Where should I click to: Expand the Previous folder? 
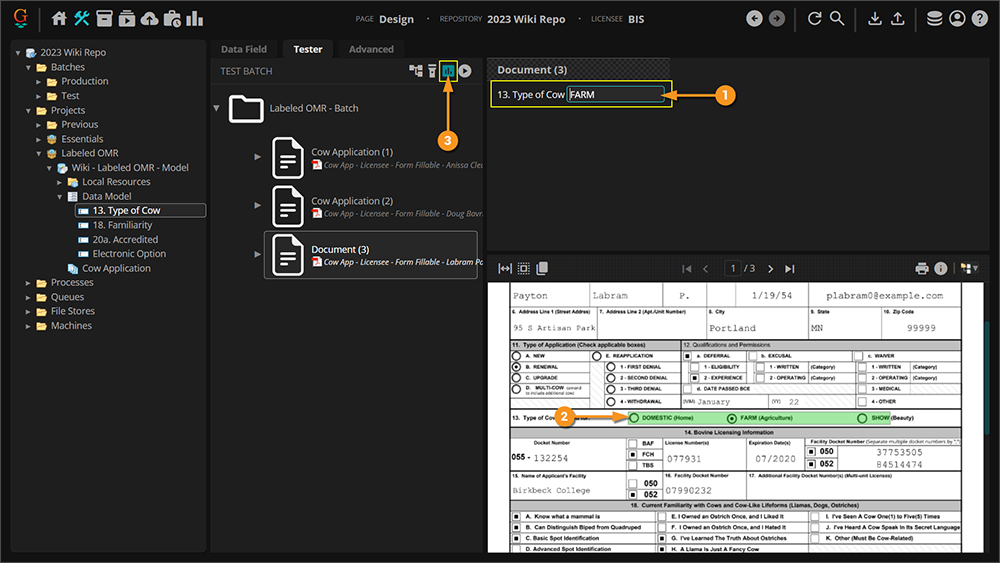coord(38,124)
